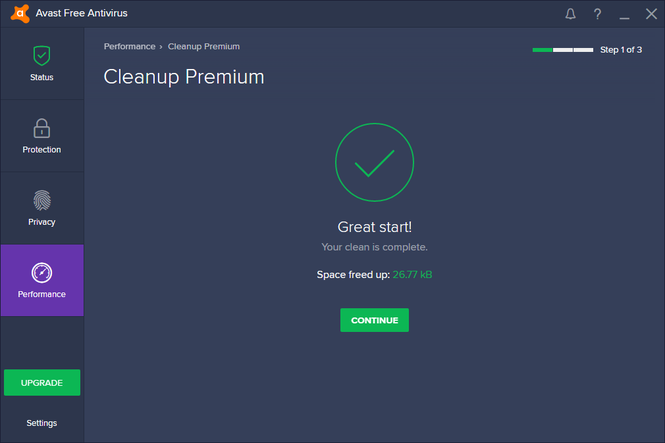
Task: Click the 'Great start!' heading
Action: coord(374,227)
